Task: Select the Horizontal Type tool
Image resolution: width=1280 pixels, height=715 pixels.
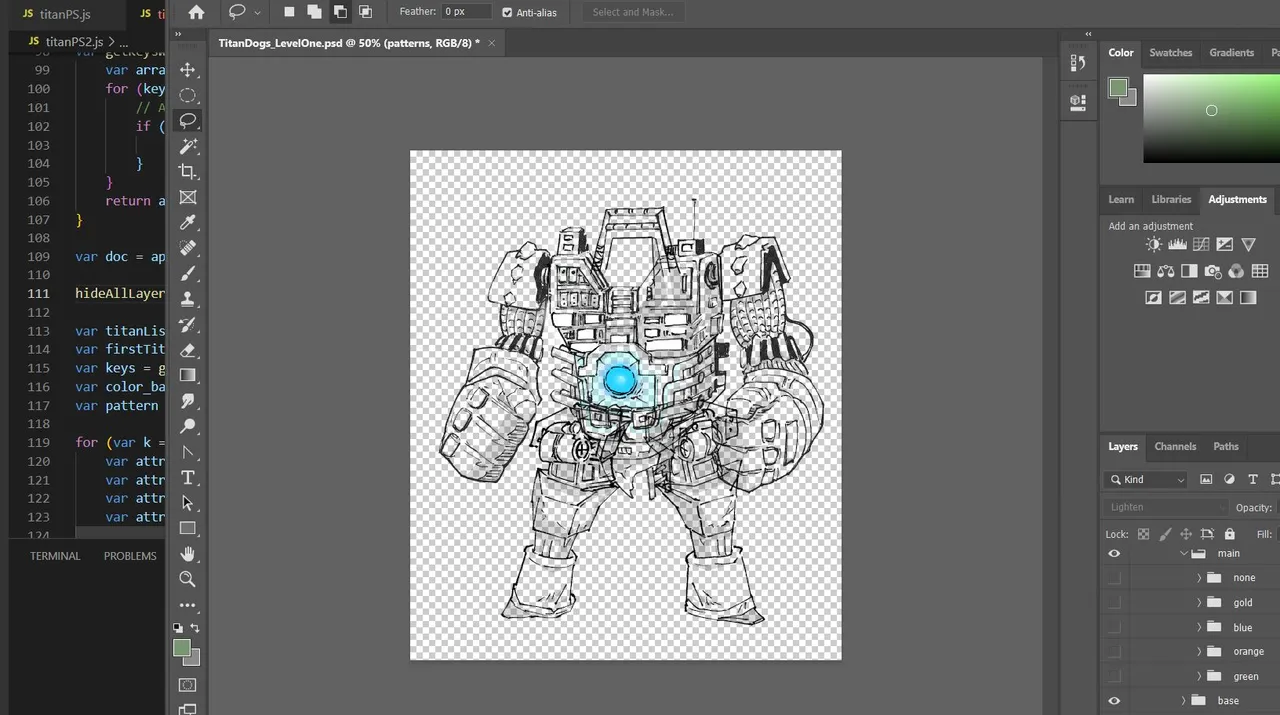Action: 187,477
